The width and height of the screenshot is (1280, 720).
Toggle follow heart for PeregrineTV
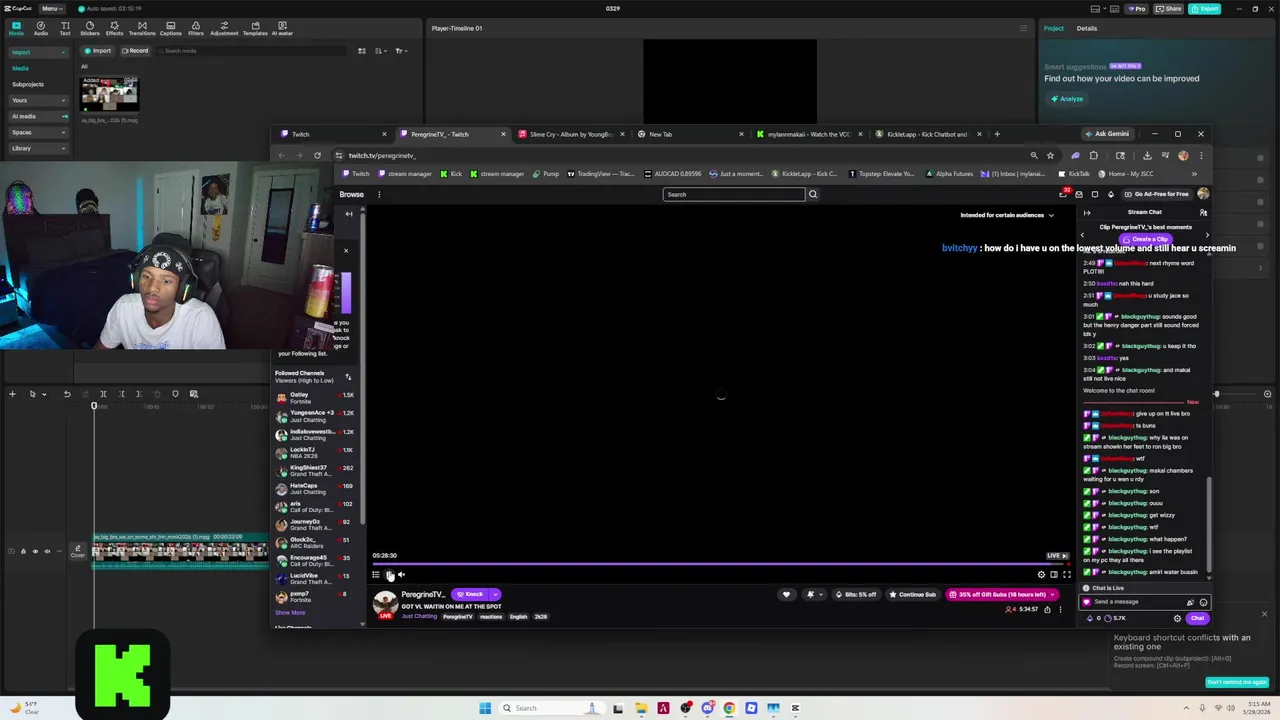coord(786,594)
